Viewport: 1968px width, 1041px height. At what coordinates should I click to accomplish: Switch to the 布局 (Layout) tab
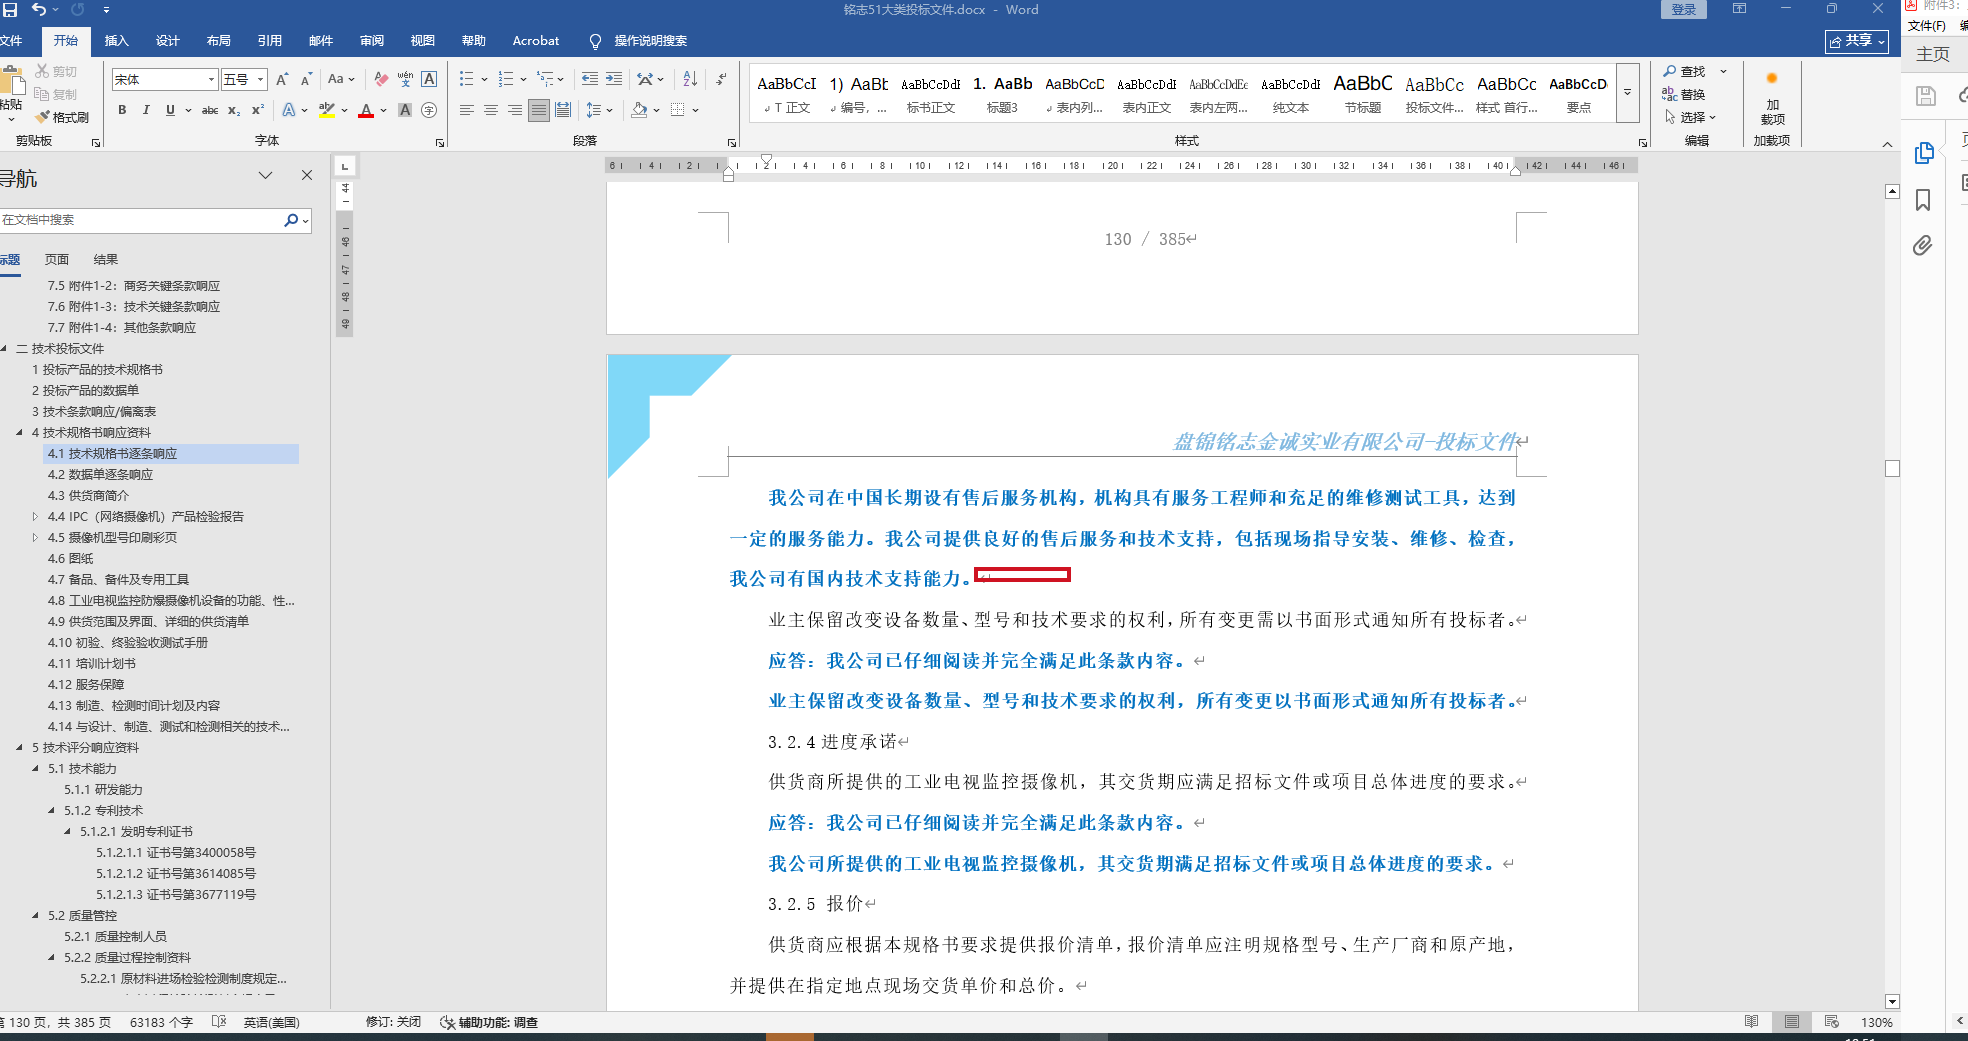click(219, 41)
